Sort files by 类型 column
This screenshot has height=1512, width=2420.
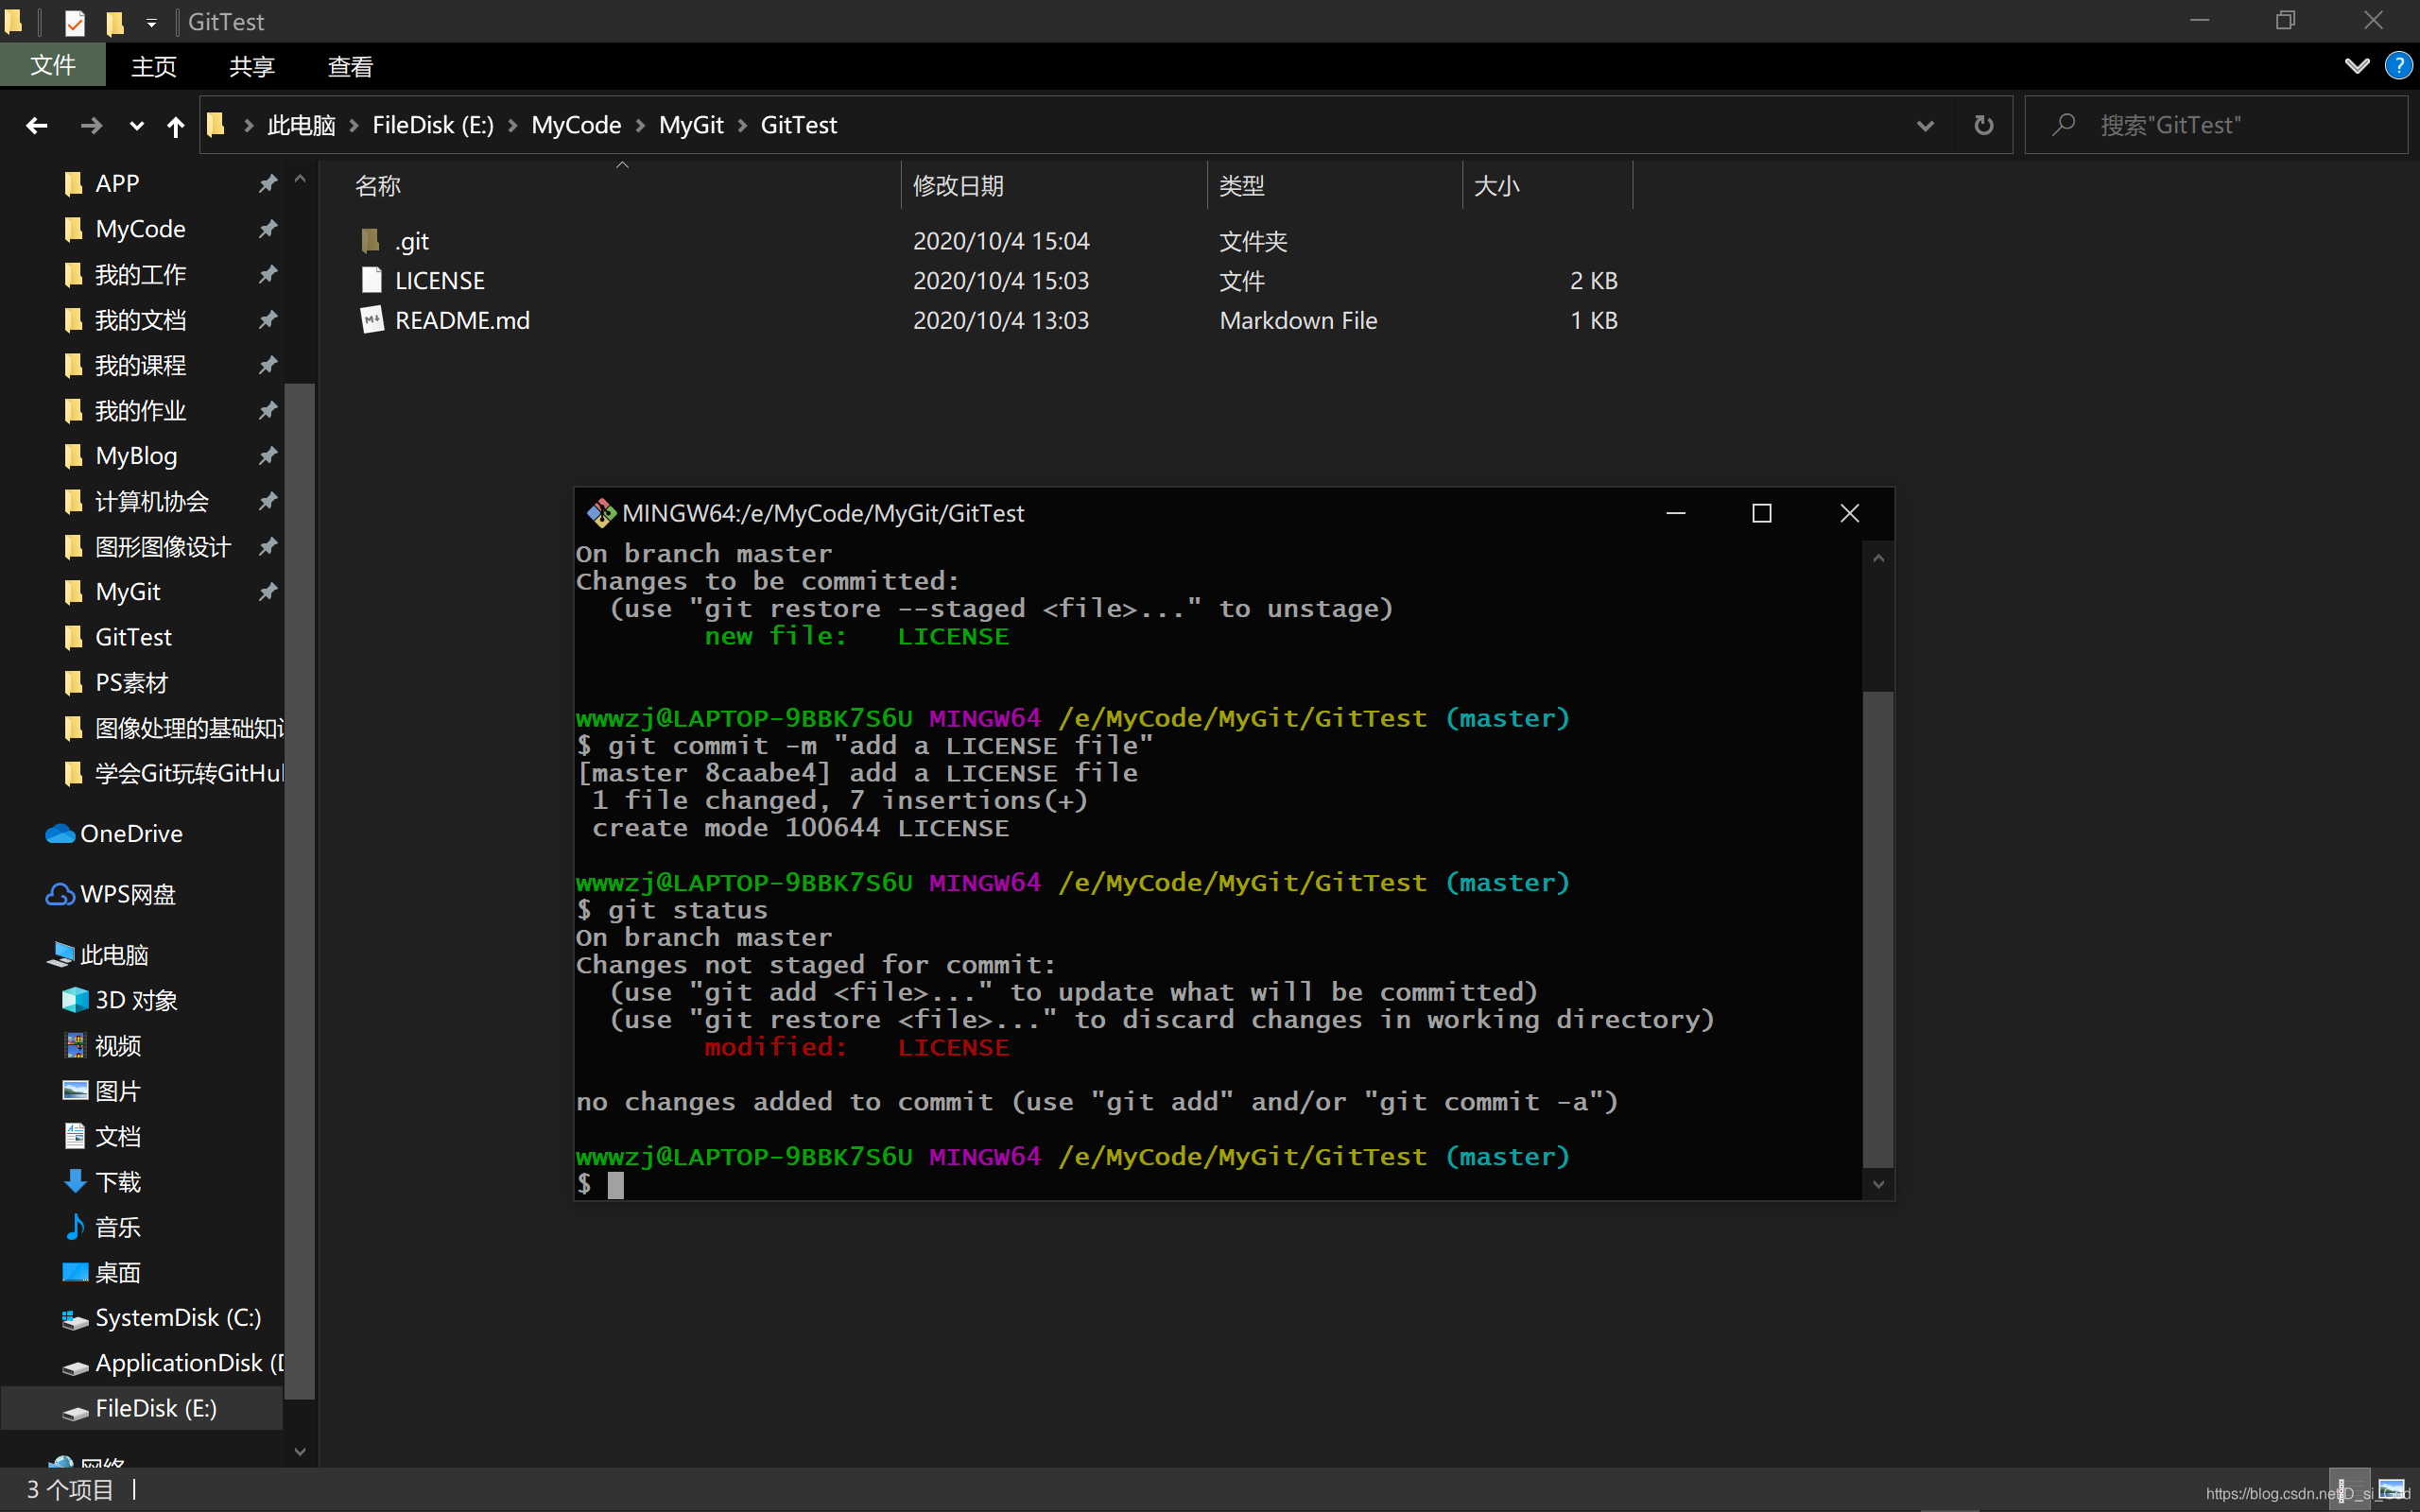click(x=1242, y=186)
